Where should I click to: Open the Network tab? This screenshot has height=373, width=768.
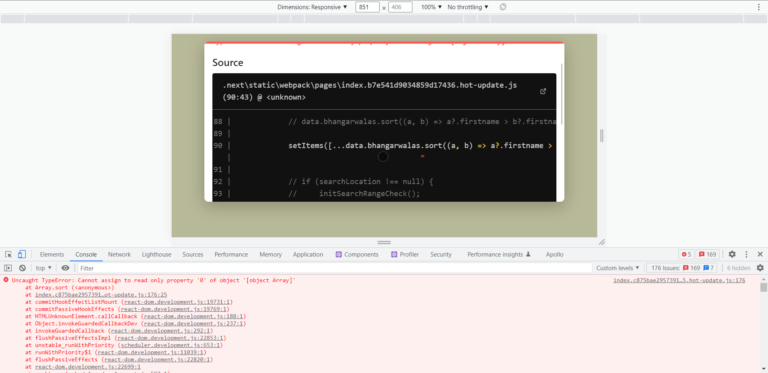click(120, 255)
